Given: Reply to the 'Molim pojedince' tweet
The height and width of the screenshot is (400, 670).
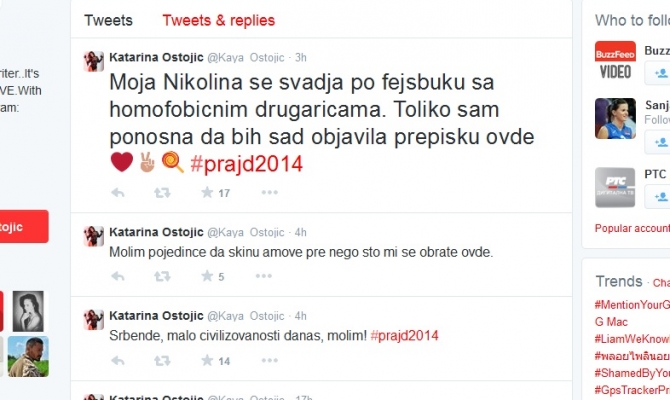Looking at the screenshot, I should [x=118, y=276].
